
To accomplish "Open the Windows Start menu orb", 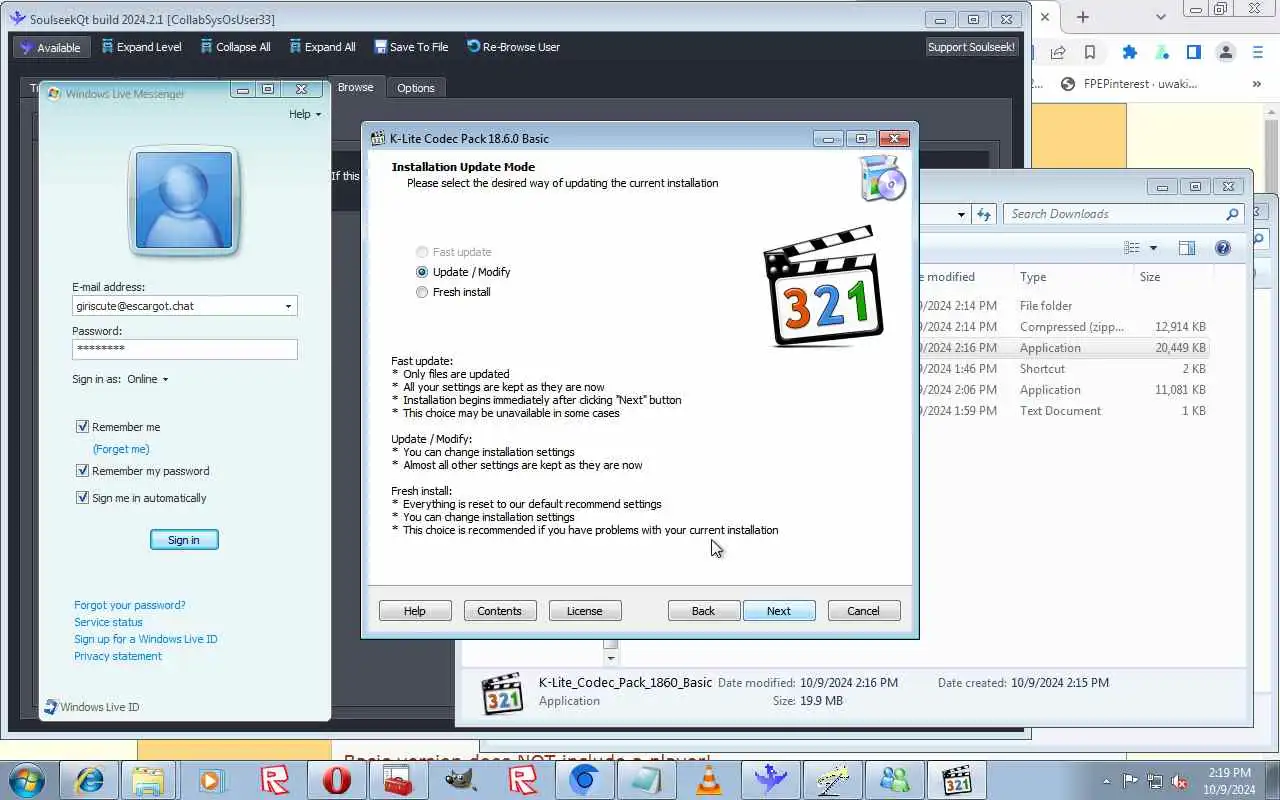I will tap(26, 779).
